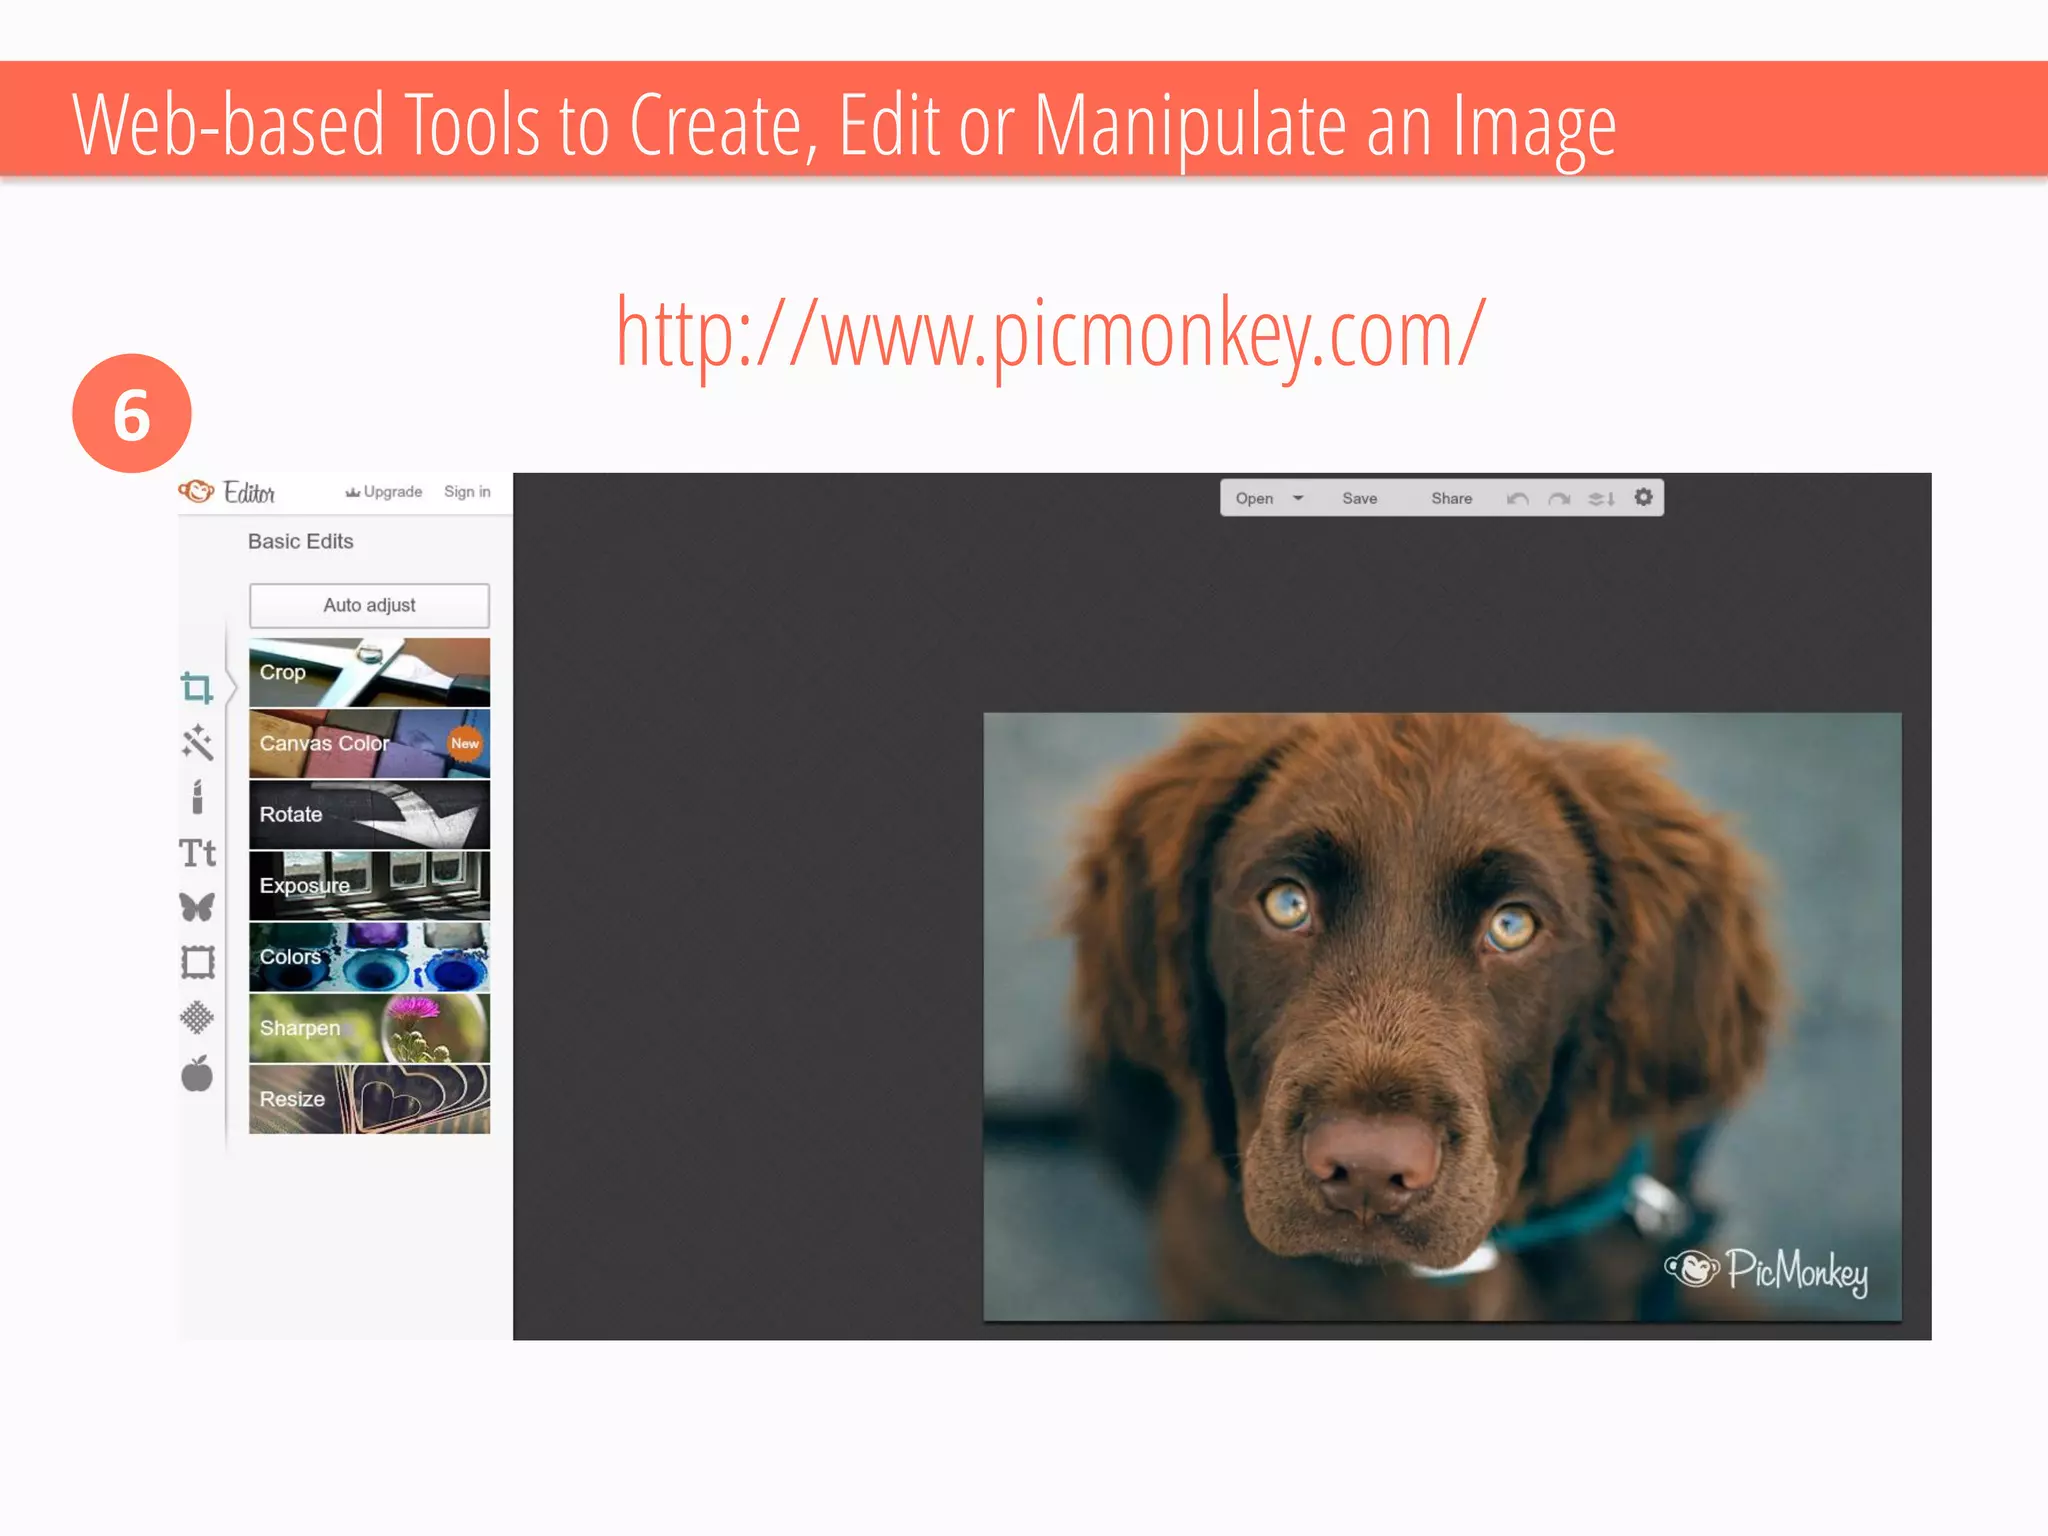Click Share in the toolbar
The image size is (2048, 1536).
[x=1451, y=498]
